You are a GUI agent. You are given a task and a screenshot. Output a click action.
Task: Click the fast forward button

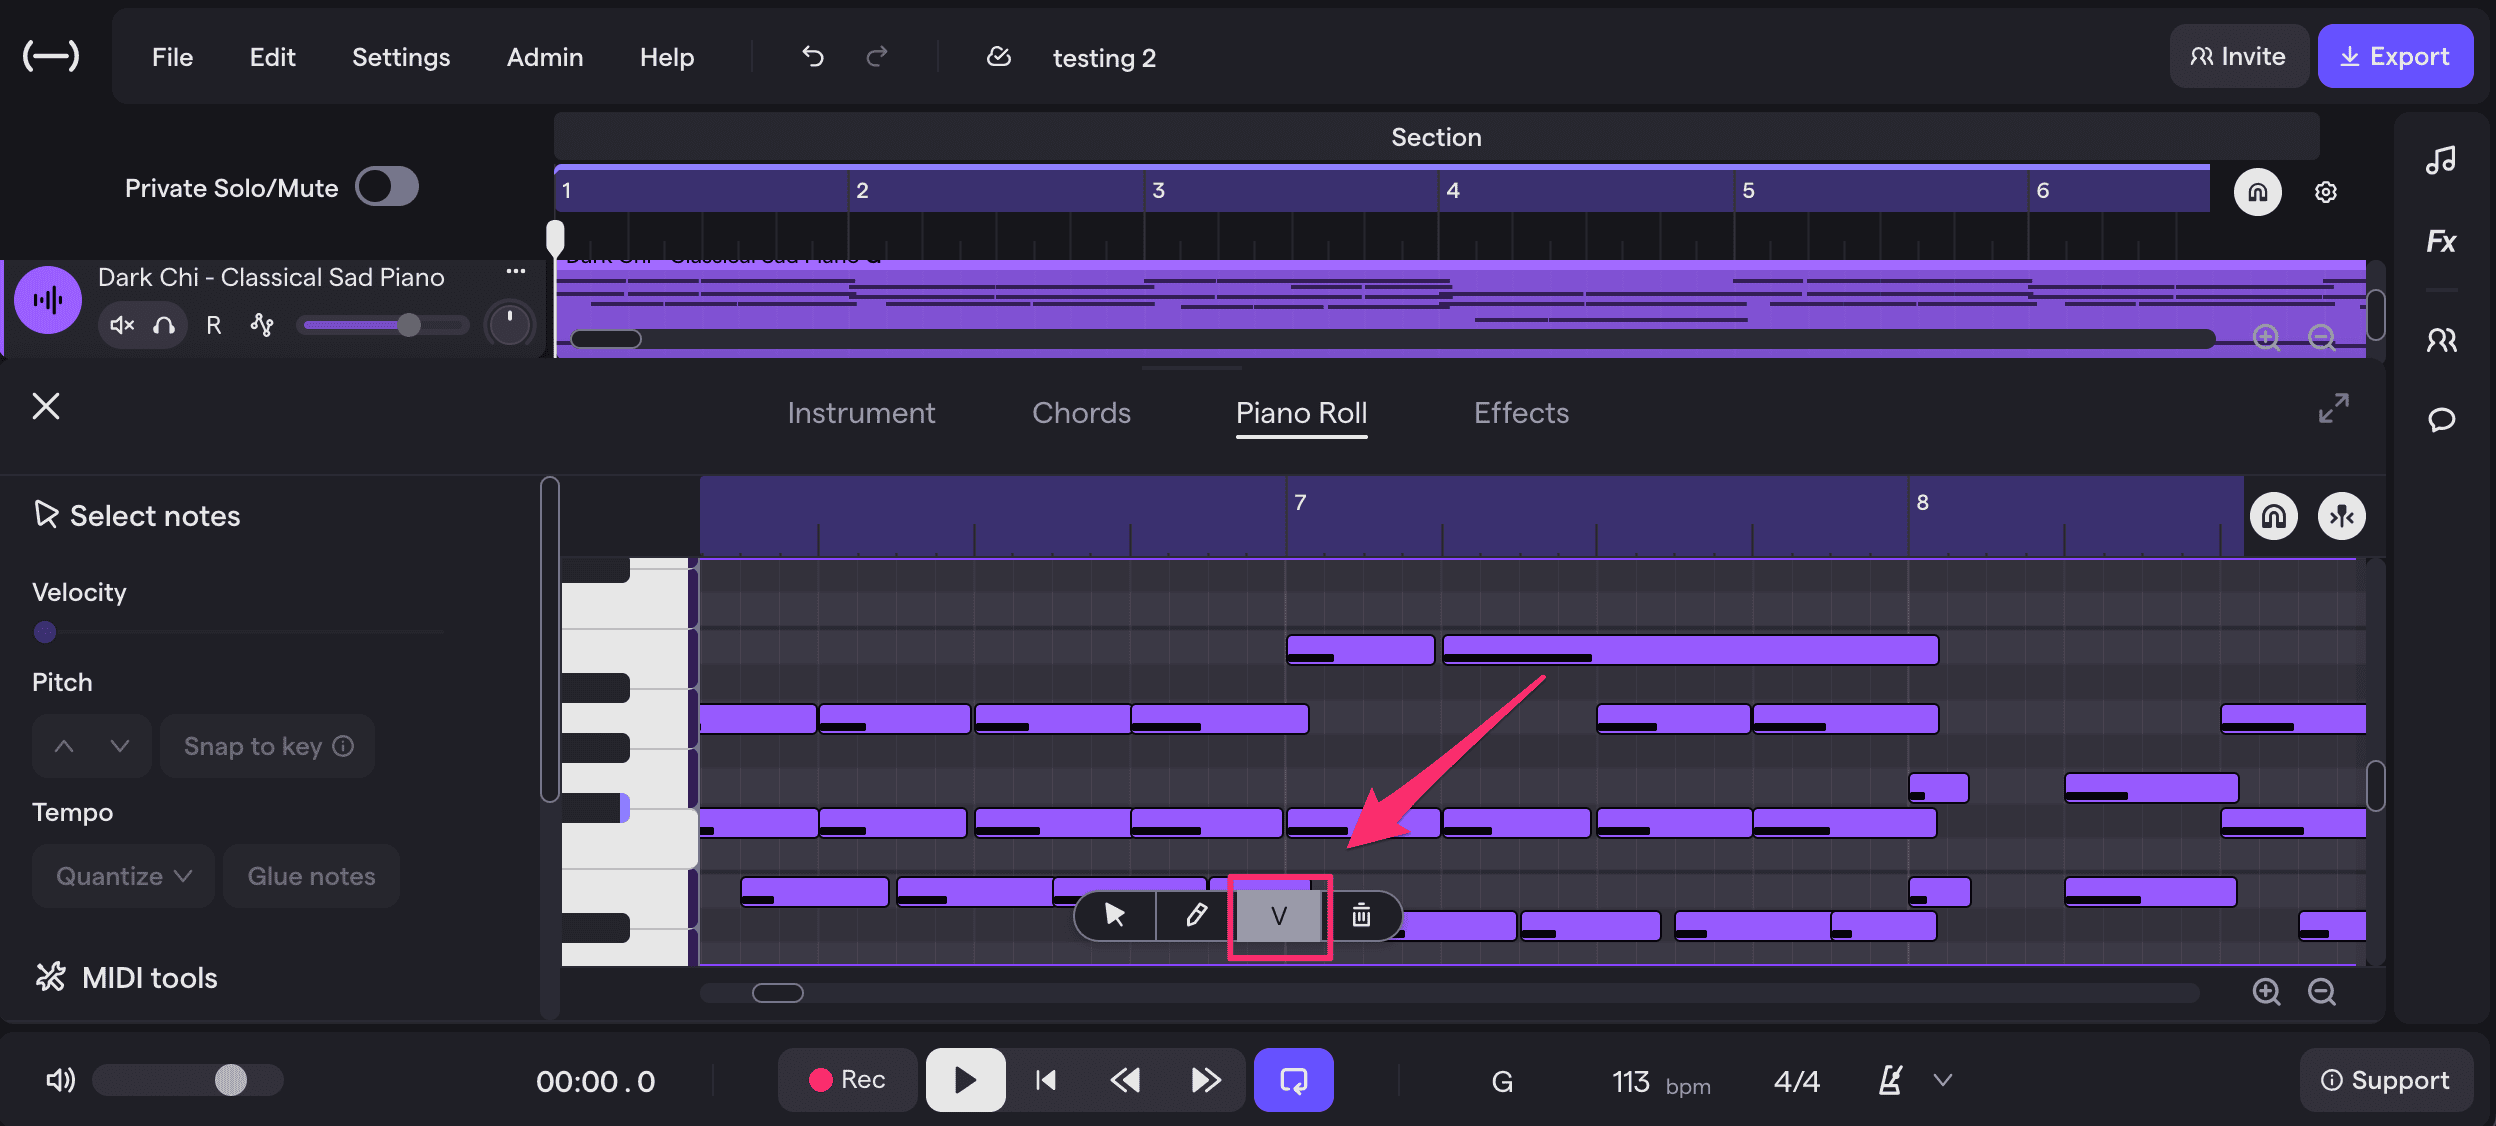tap(1206, 1080)
